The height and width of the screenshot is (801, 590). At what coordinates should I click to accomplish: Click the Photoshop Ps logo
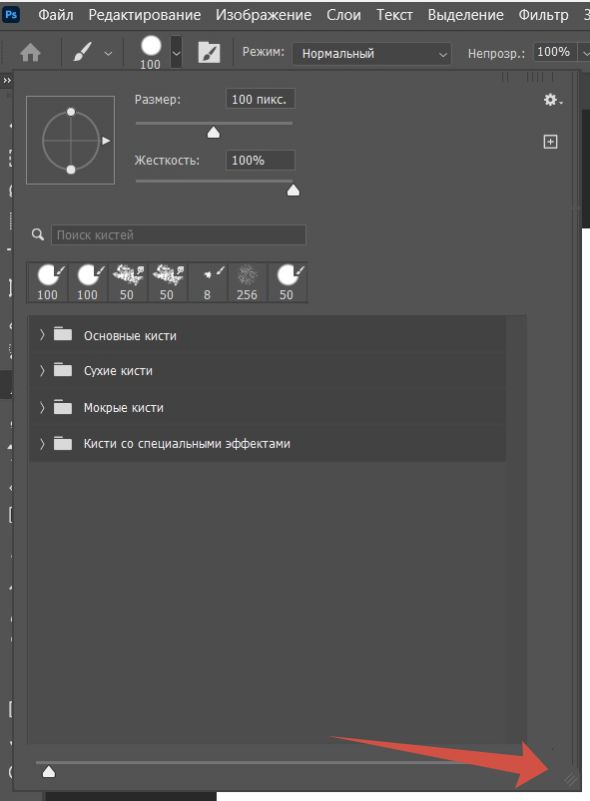[x=11, y=14]
